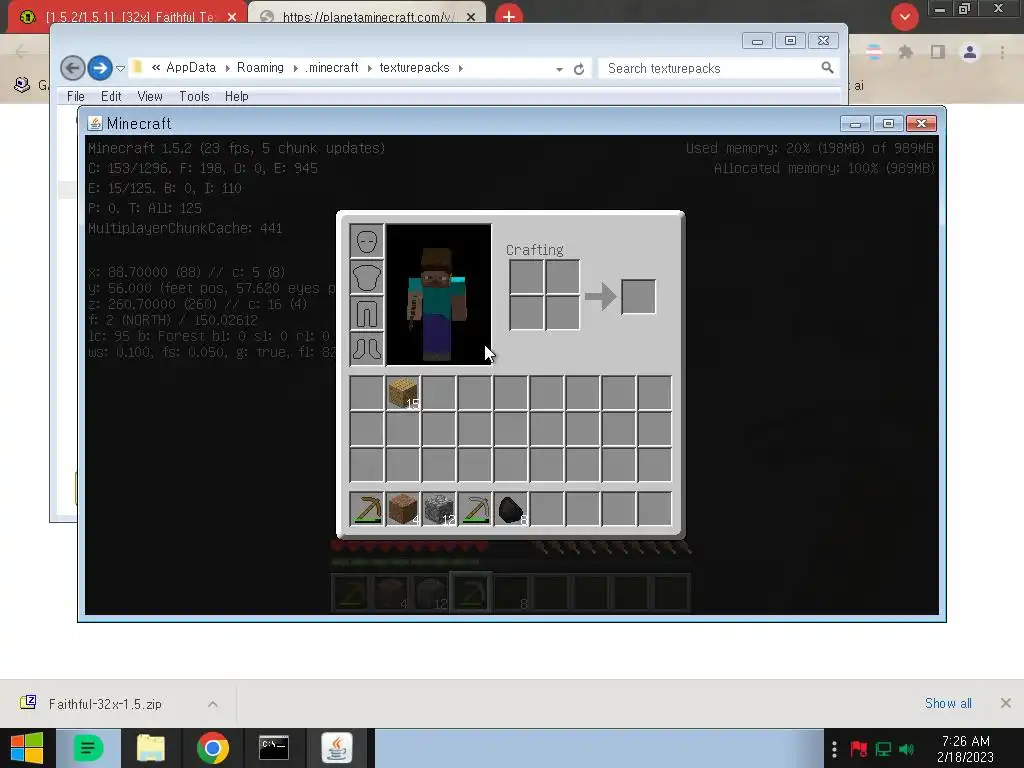Open the Tools menu in Explorer

click(195, 97)
